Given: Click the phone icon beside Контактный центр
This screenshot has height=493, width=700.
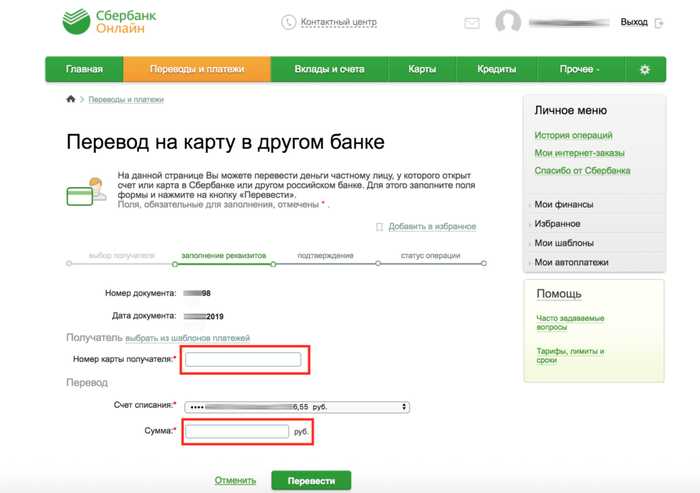Looking at the screenshot, I should pyautogui.click(x=288, y=22).
